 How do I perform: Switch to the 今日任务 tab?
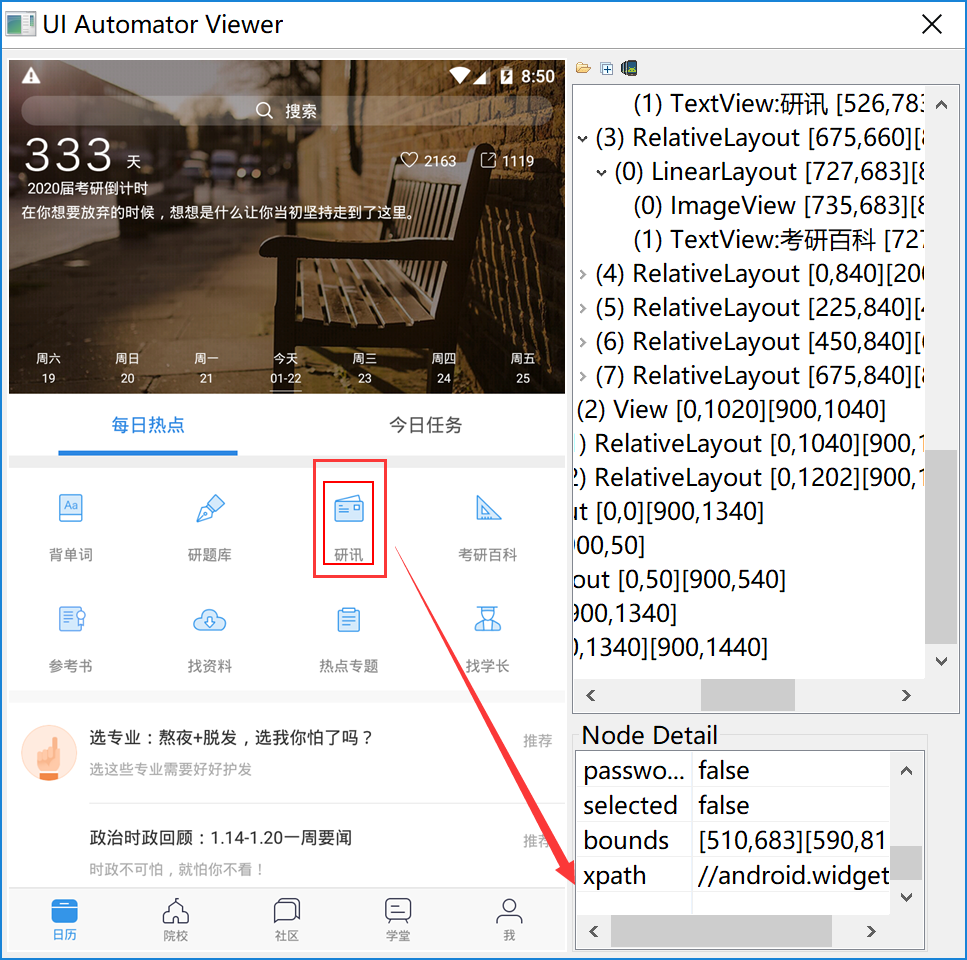(x=426, y=425)
